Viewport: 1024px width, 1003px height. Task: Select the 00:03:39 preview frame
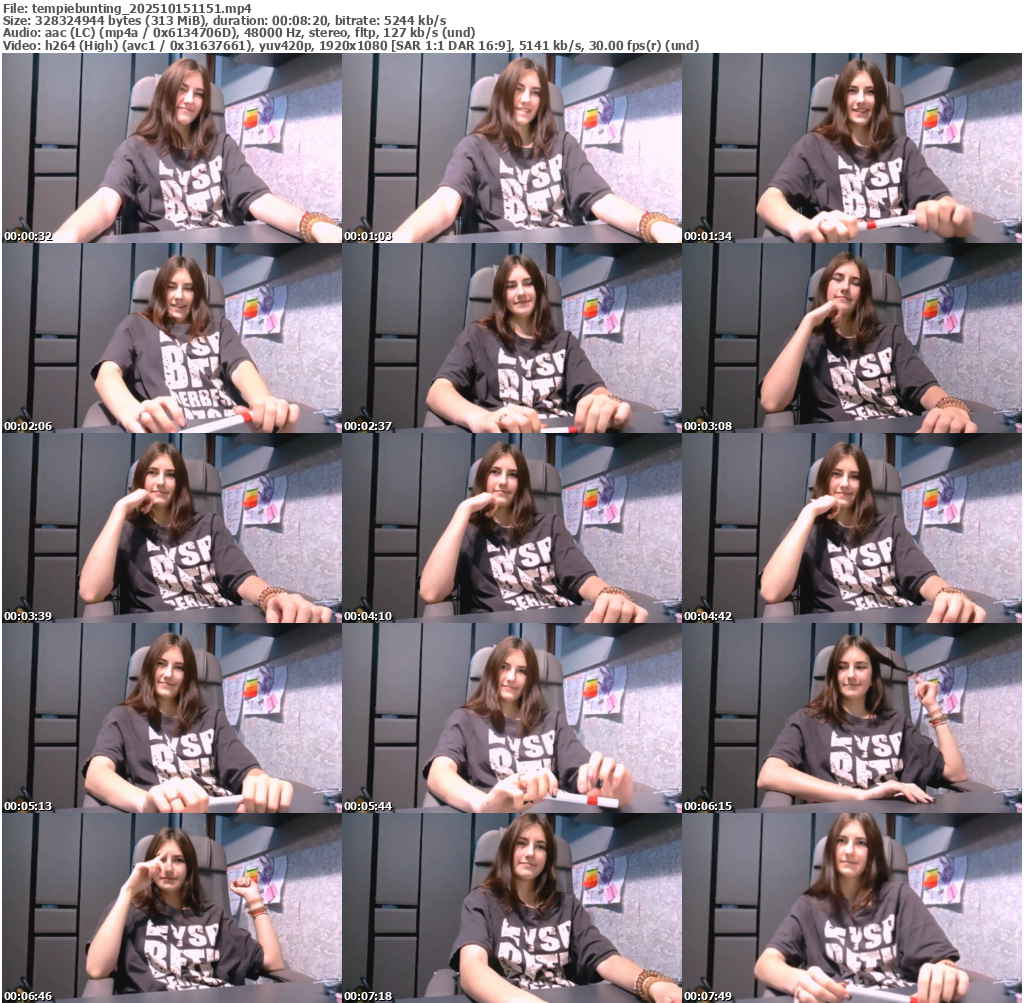[171, 528]
